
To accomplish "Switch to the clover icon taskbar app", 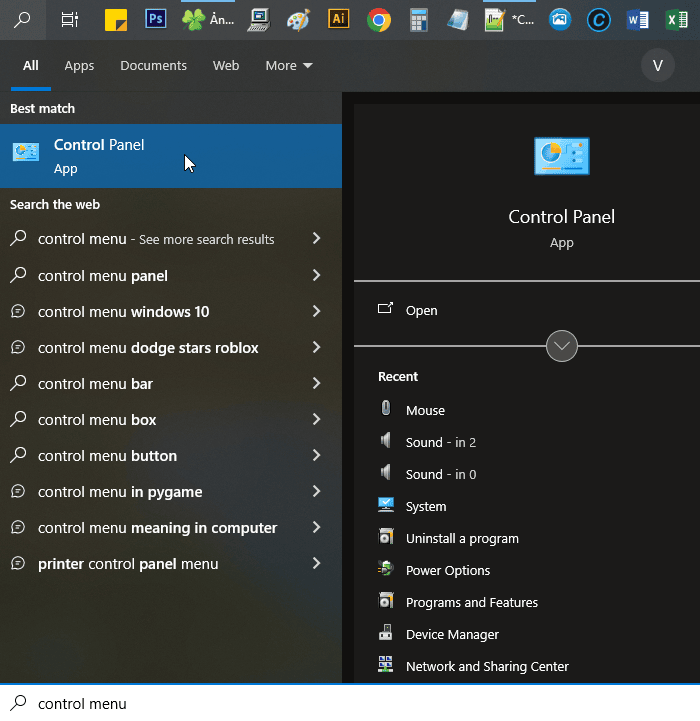I will 208,20.
